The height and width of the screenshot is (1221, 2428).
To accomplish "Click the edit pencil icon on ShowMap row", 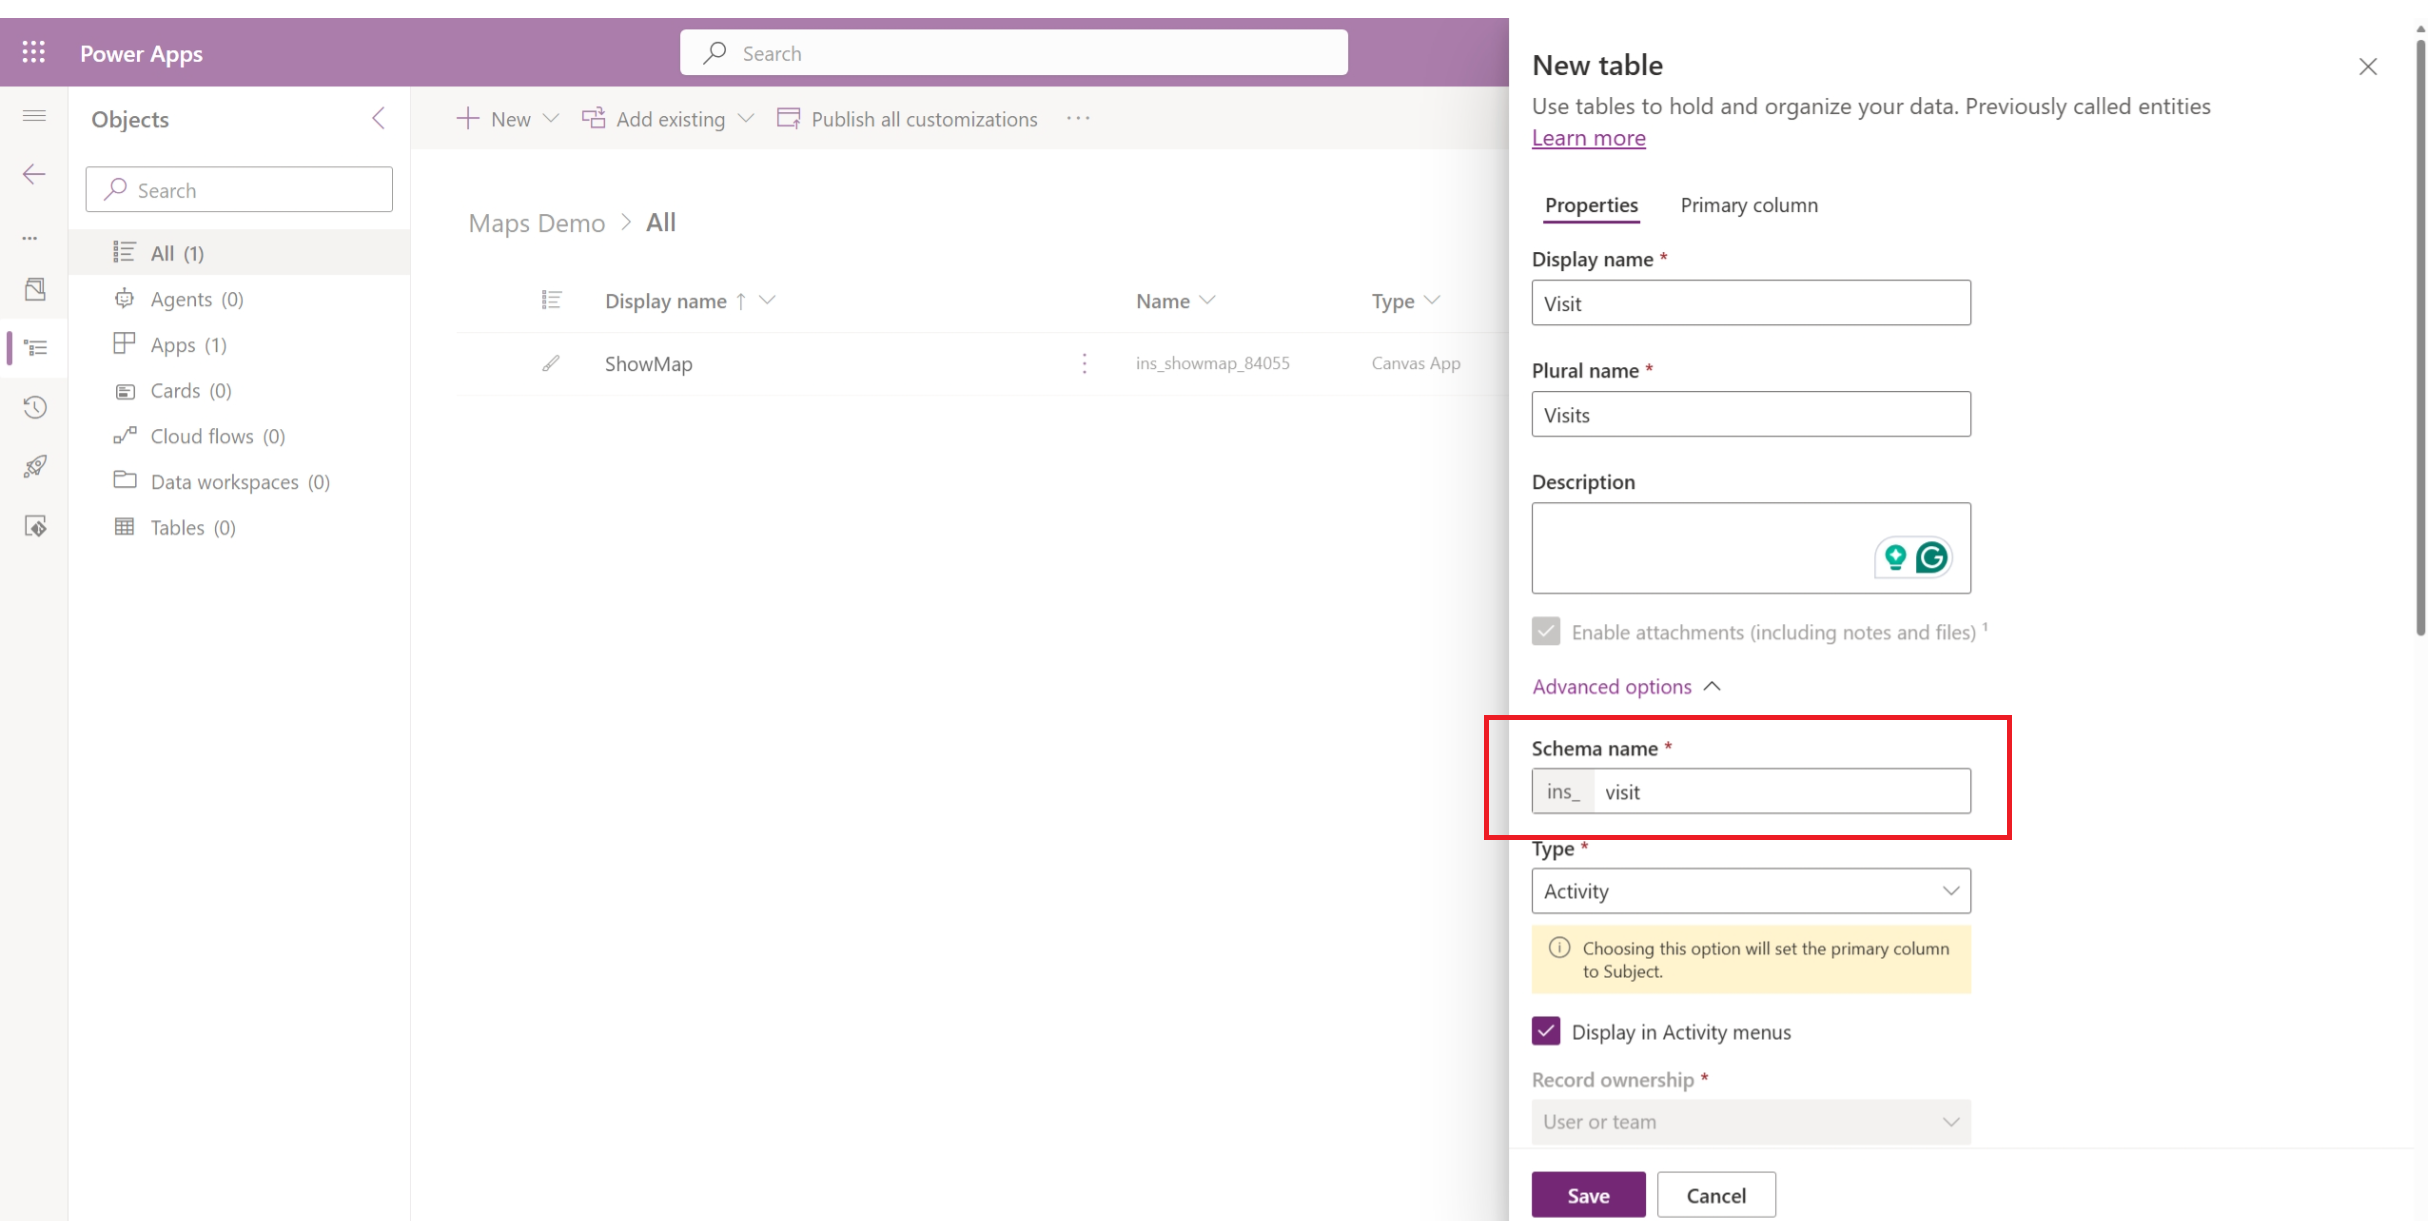I will (x=551, y=363).
